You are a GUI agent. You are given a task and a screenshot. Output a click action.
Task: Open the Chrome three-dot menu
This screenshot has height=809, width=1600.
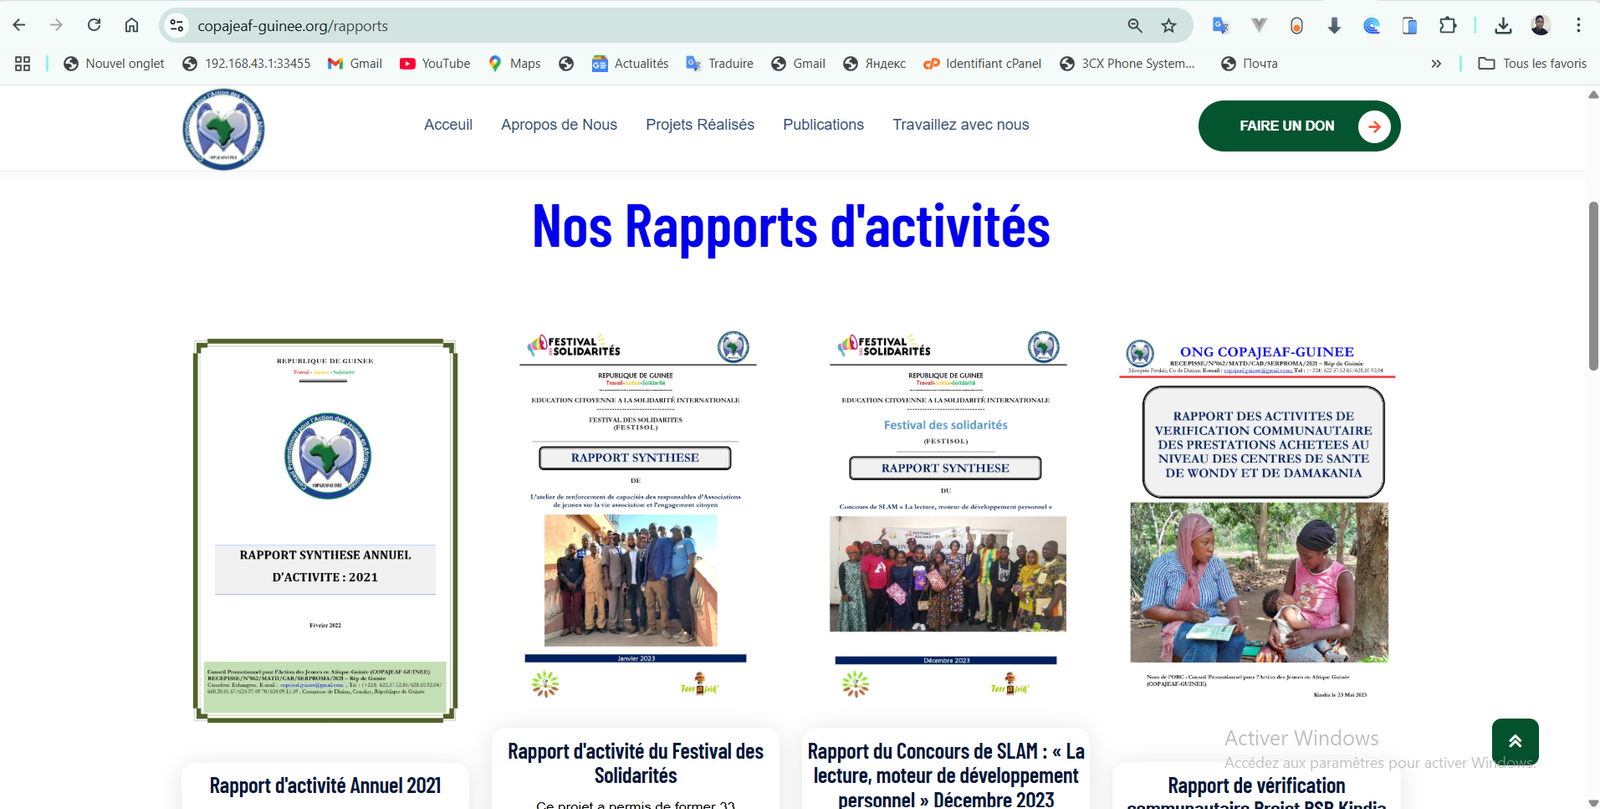click(x=1578, y=26)
